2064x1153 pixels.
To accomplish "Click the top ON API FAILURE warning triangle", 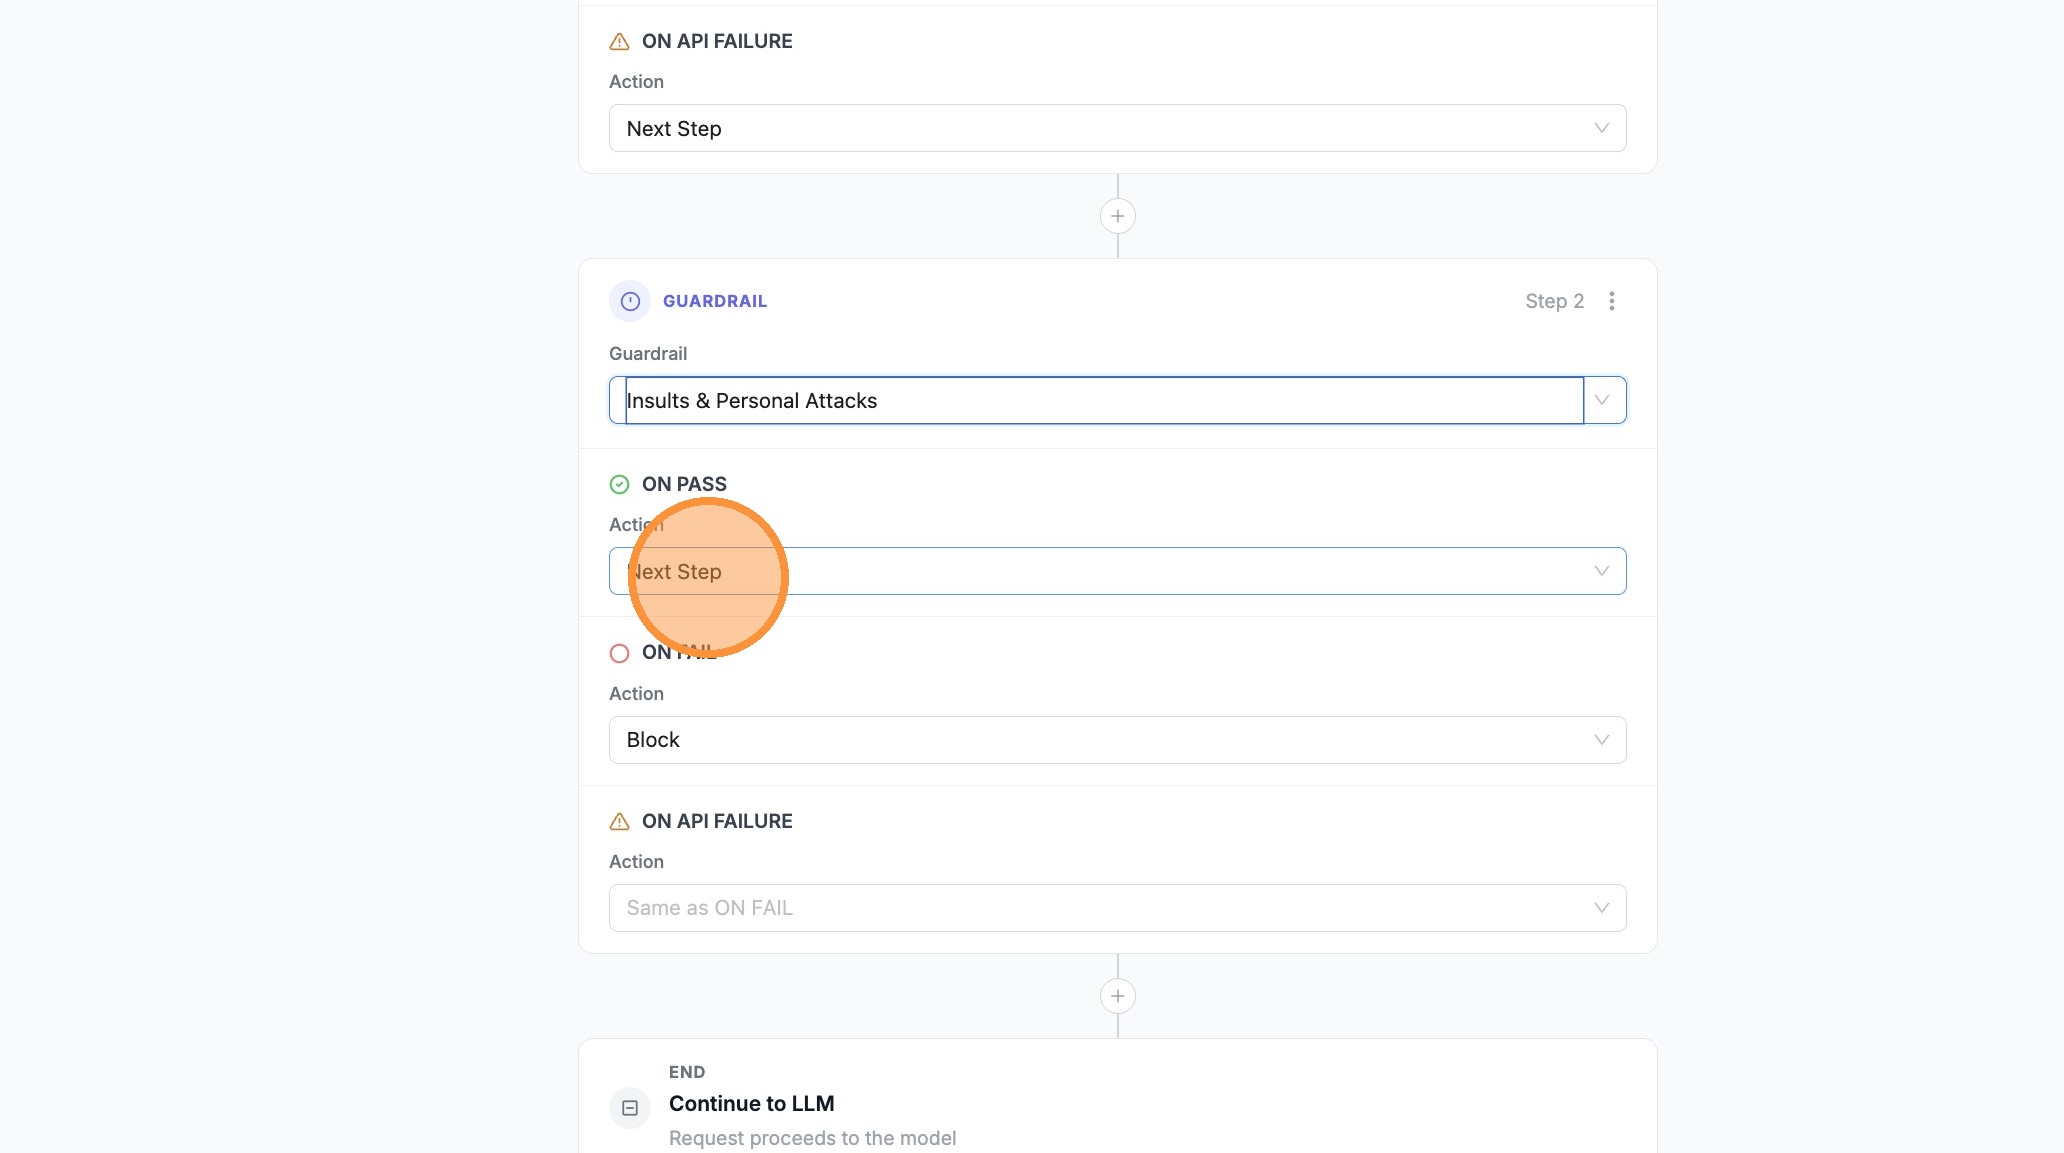I will pyautogui.click(x=618, y=40).
